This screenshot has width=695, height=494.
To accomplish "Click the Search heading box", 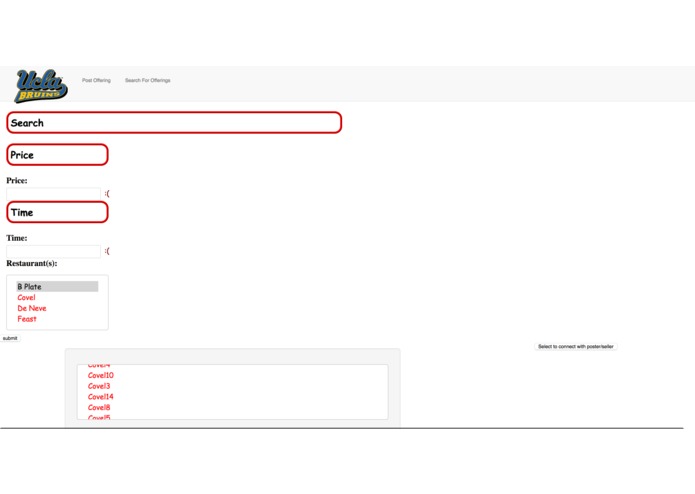I will tap(174, 123).
